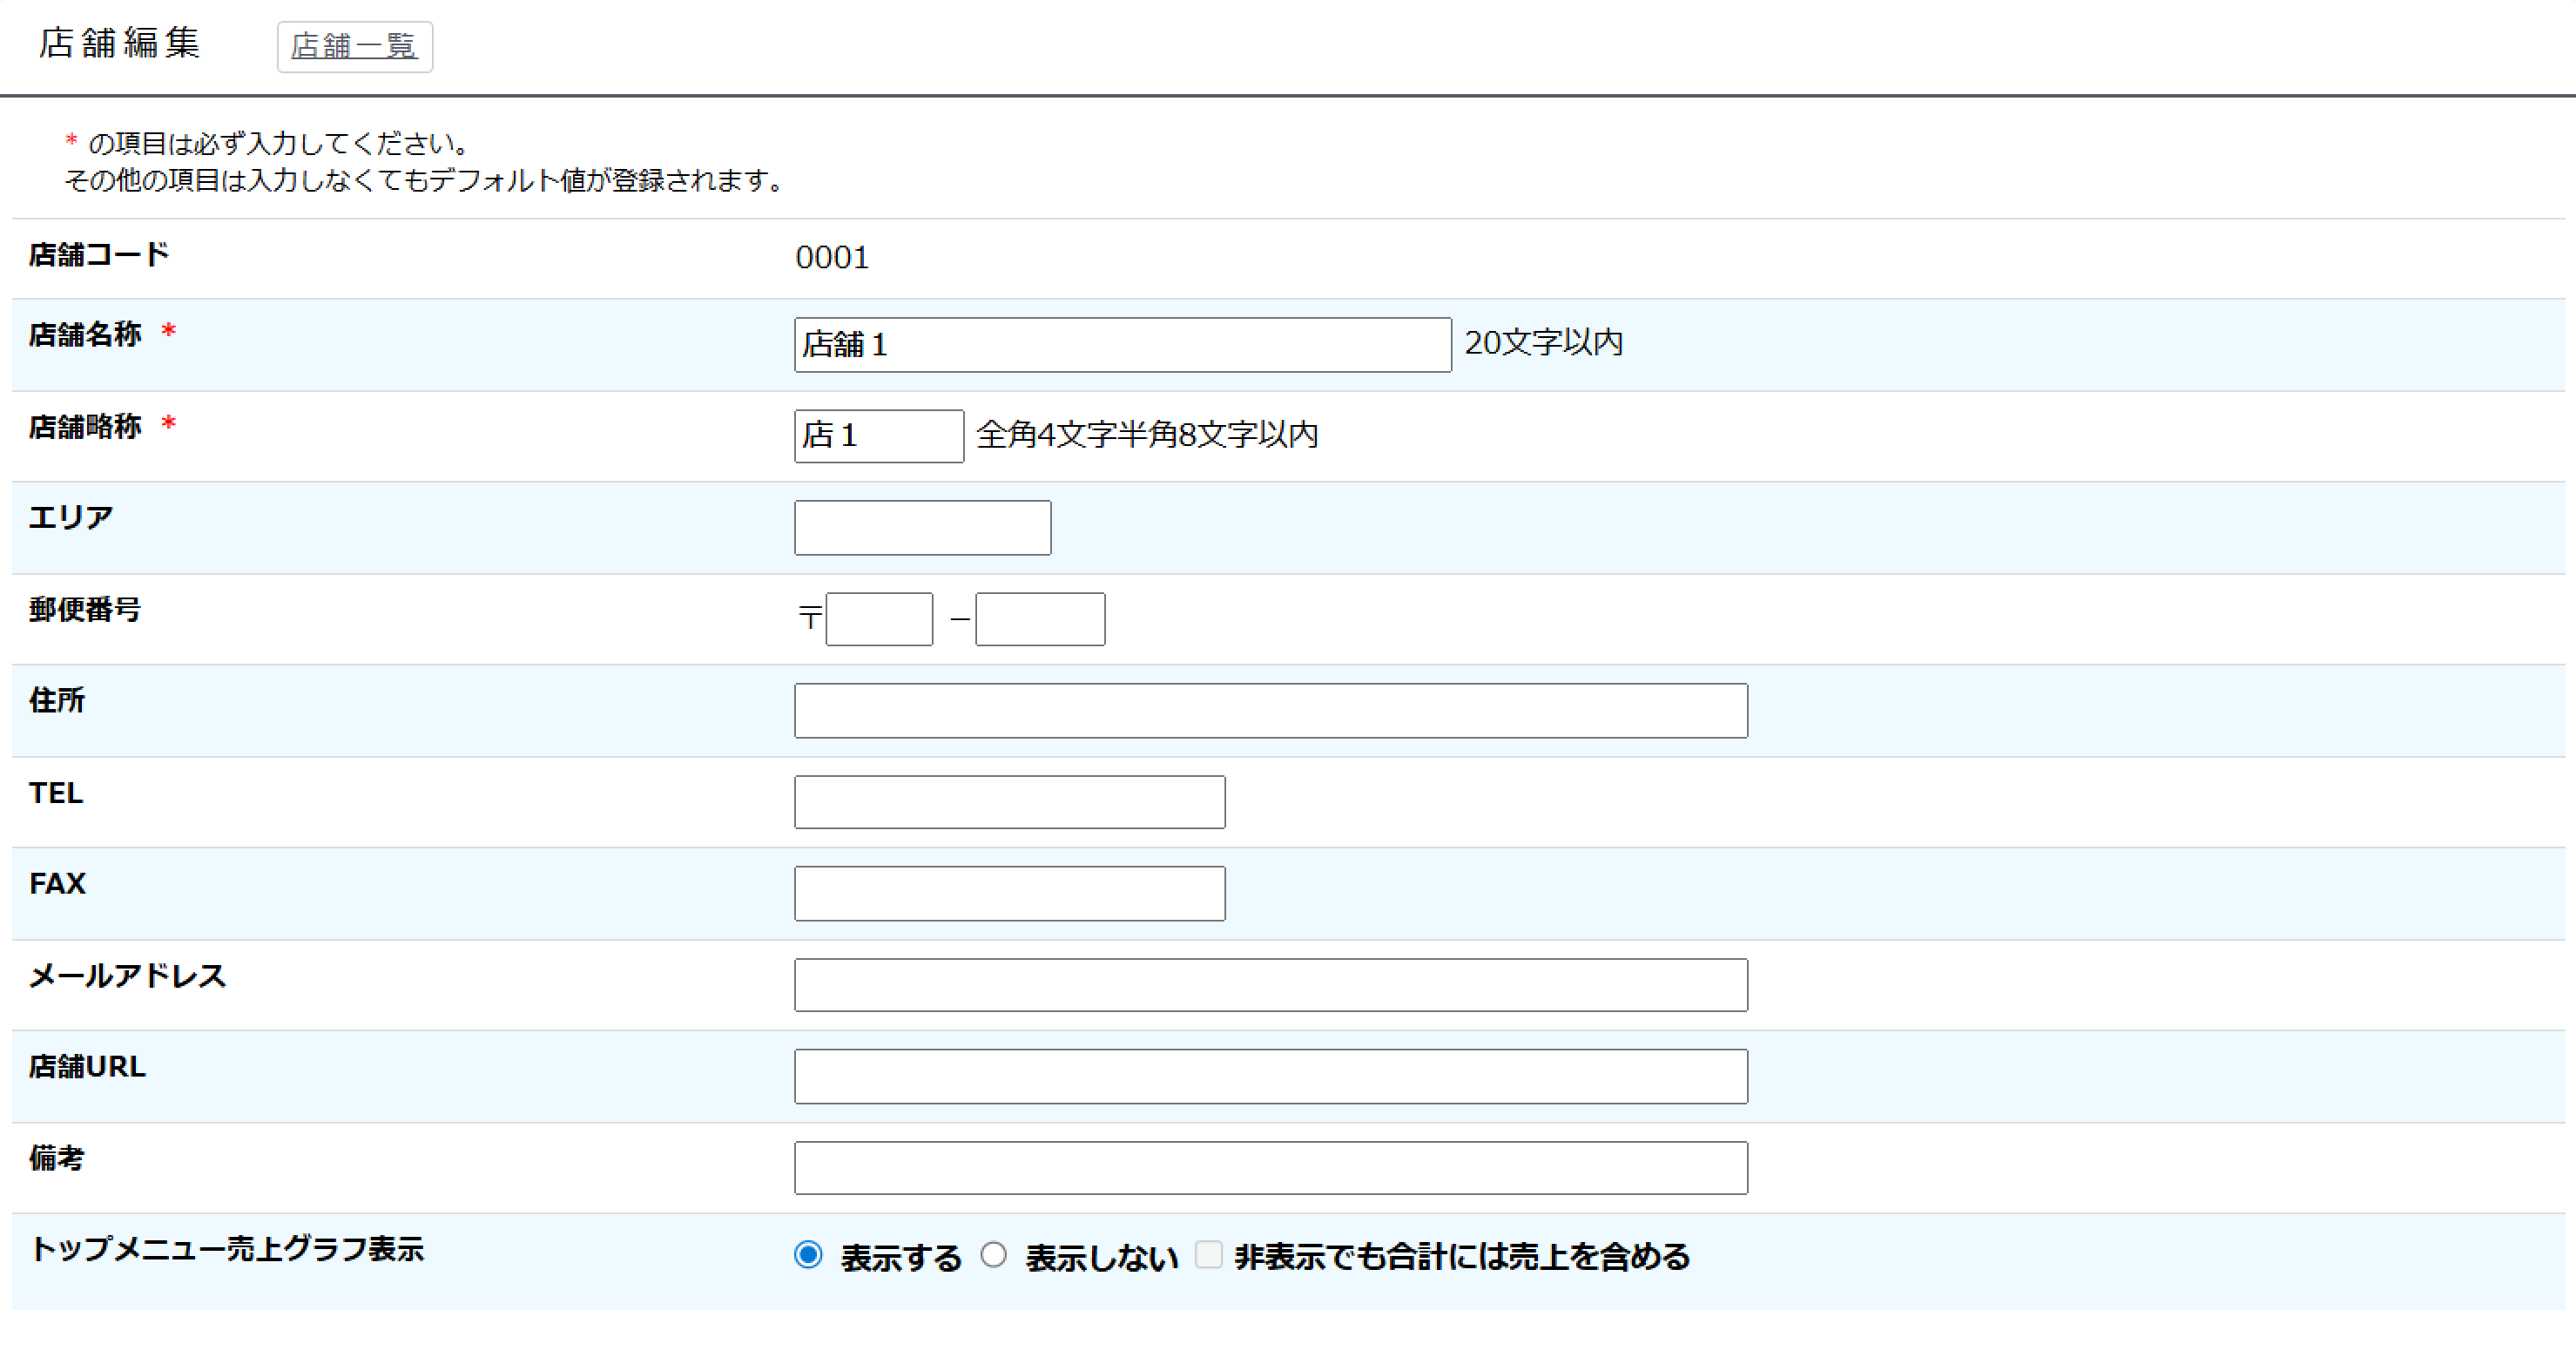Click the 店舗コード value 0001
The width and height of the screenshot is (2576, 1364).
pyautogui.click(x=831, y=258)
